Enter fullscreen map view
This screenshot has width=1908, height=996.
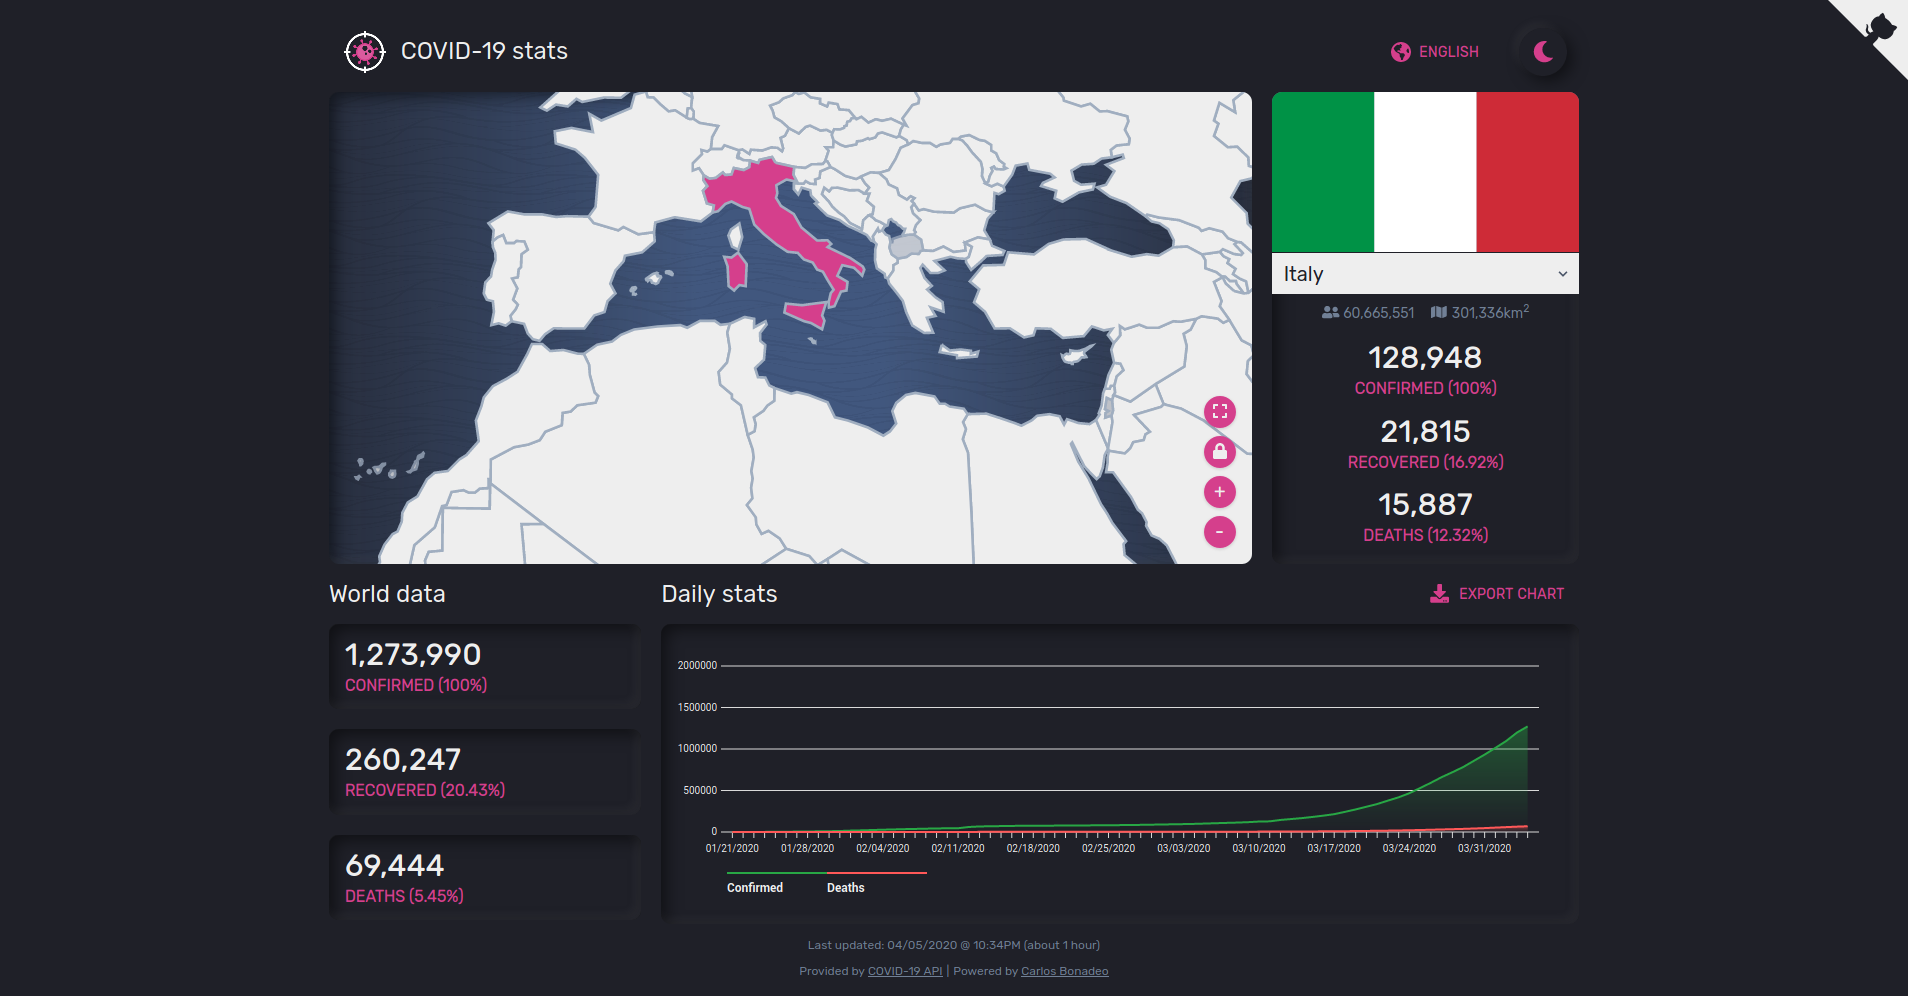[1220, 412]
